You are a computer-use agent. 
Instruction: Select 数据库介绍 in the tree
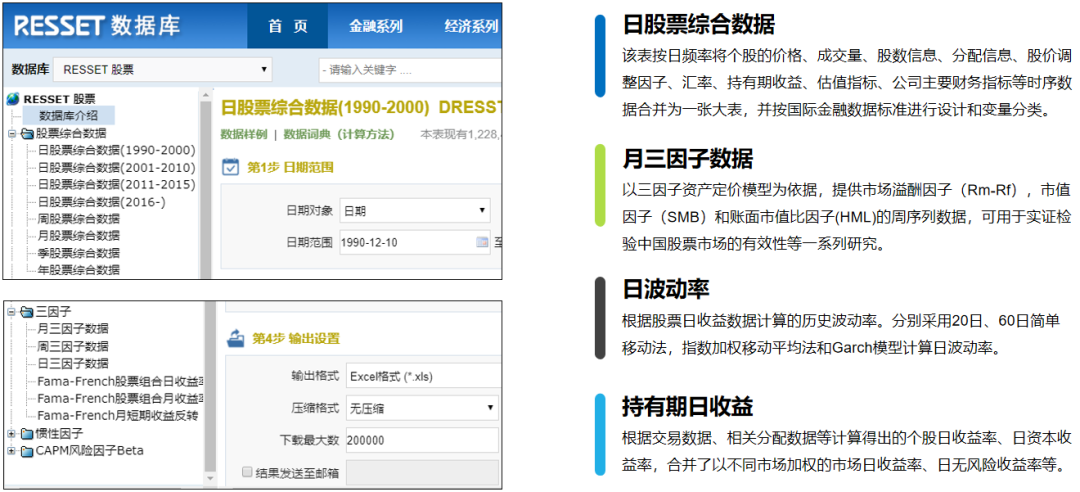point(68,116)
